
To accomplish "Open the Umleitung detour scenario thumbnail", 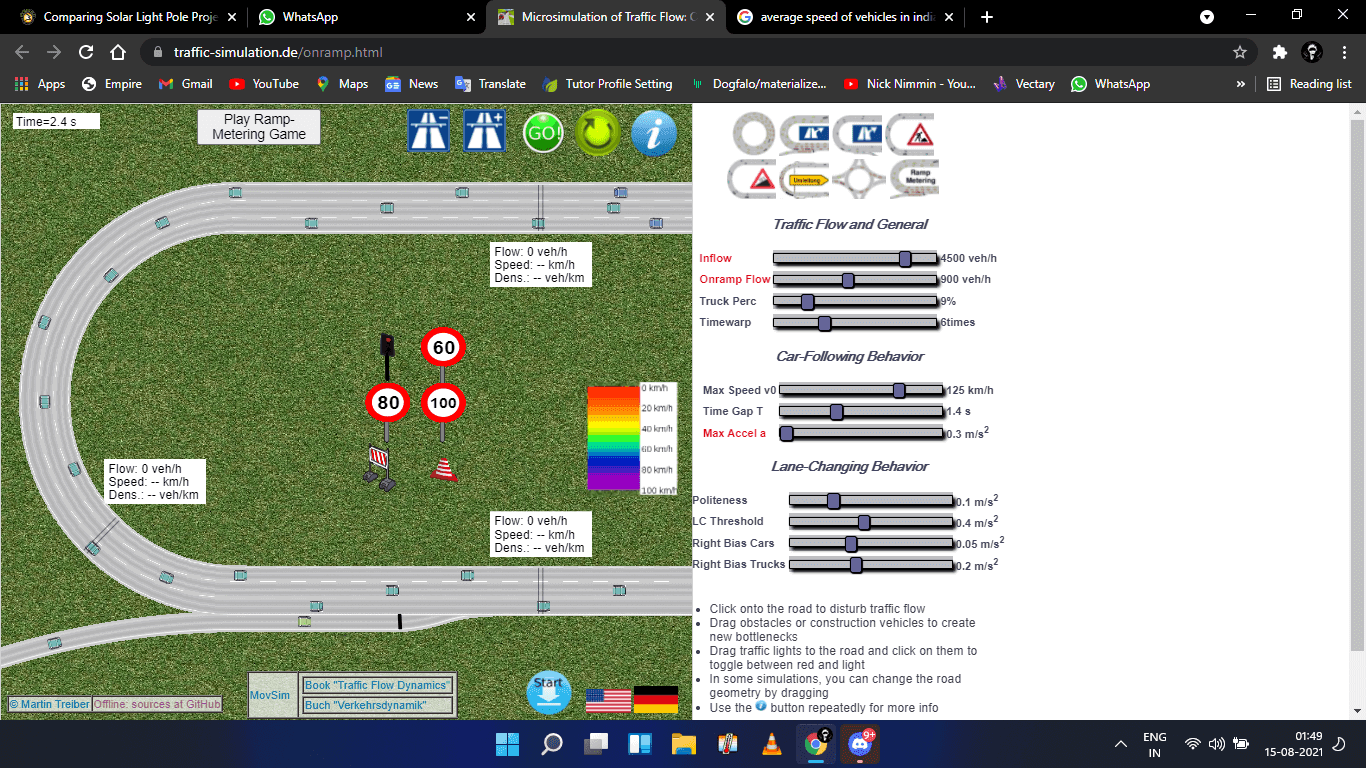I will 806,178.
